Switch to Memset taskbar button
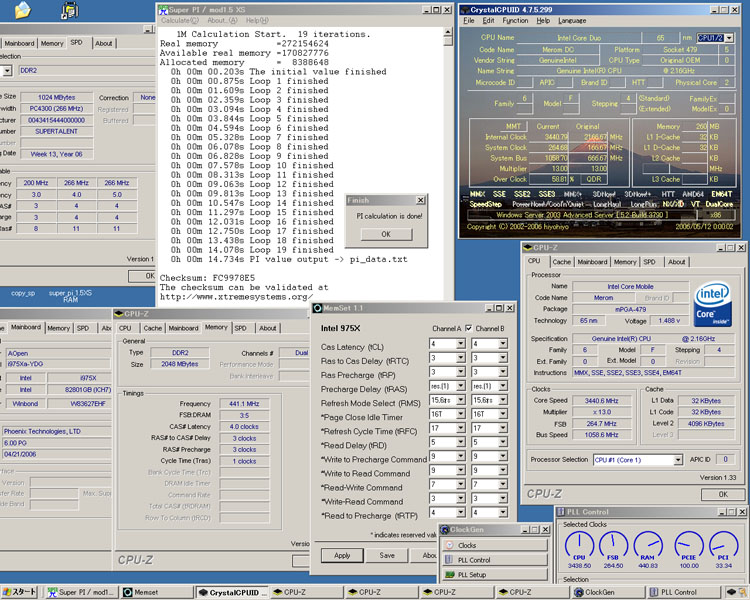750x600 pixels. pos(156,592)
